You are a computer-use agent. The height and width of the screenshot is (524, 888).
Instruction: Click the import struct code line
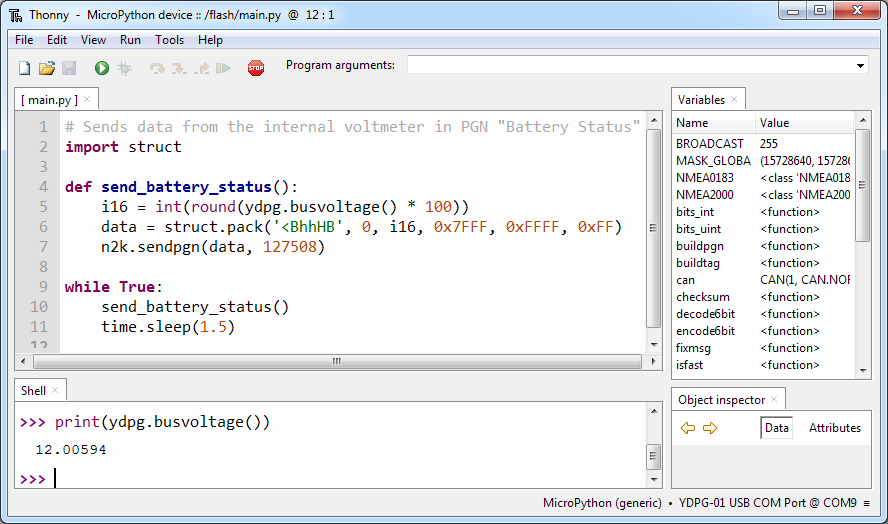click(x=123, y=147)
